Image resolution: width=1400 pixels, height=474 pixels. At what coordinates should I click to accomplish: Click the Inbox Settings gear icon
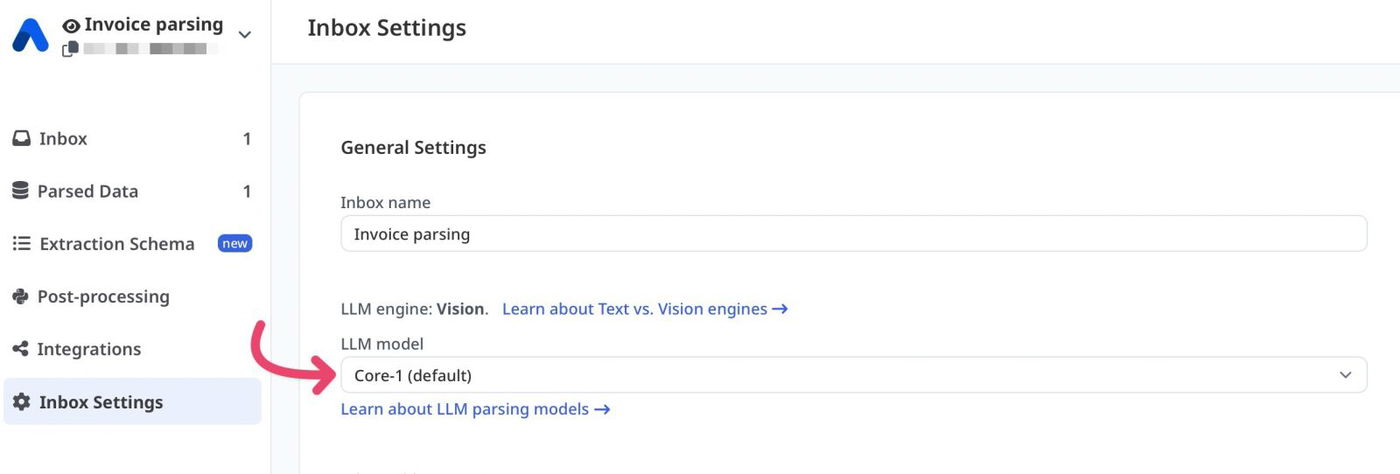(21, 402)
